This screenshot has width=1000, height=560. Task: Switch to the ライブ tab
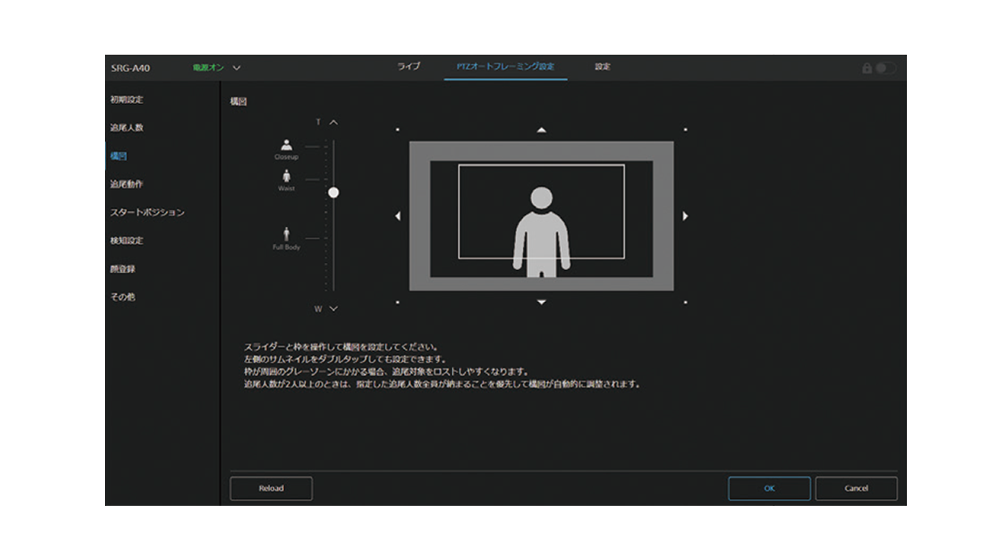408,67
